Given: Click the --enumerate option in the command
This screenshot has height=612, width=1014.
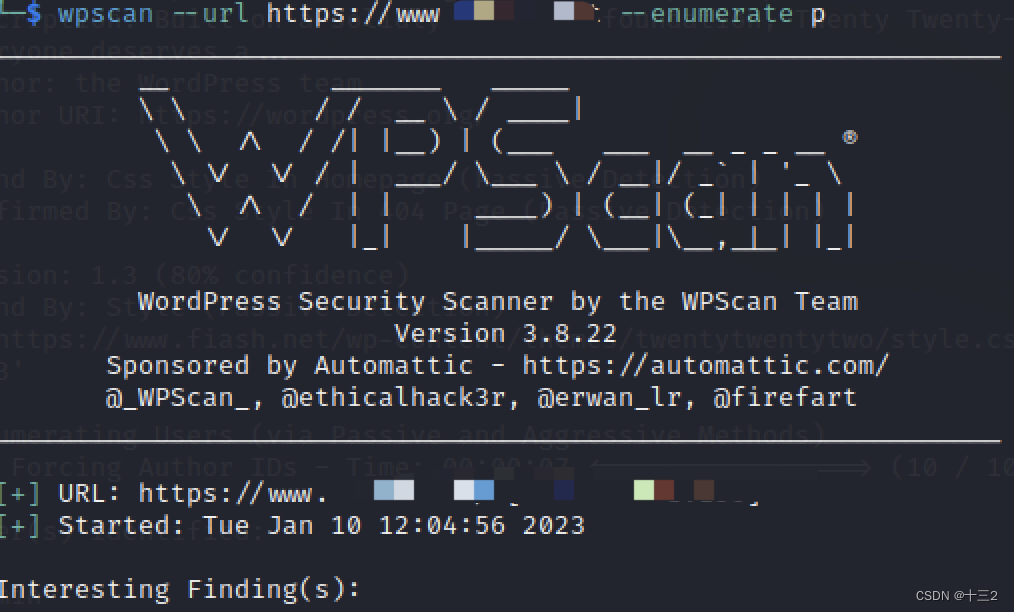Looking at the screenshot, I should 706,13.
